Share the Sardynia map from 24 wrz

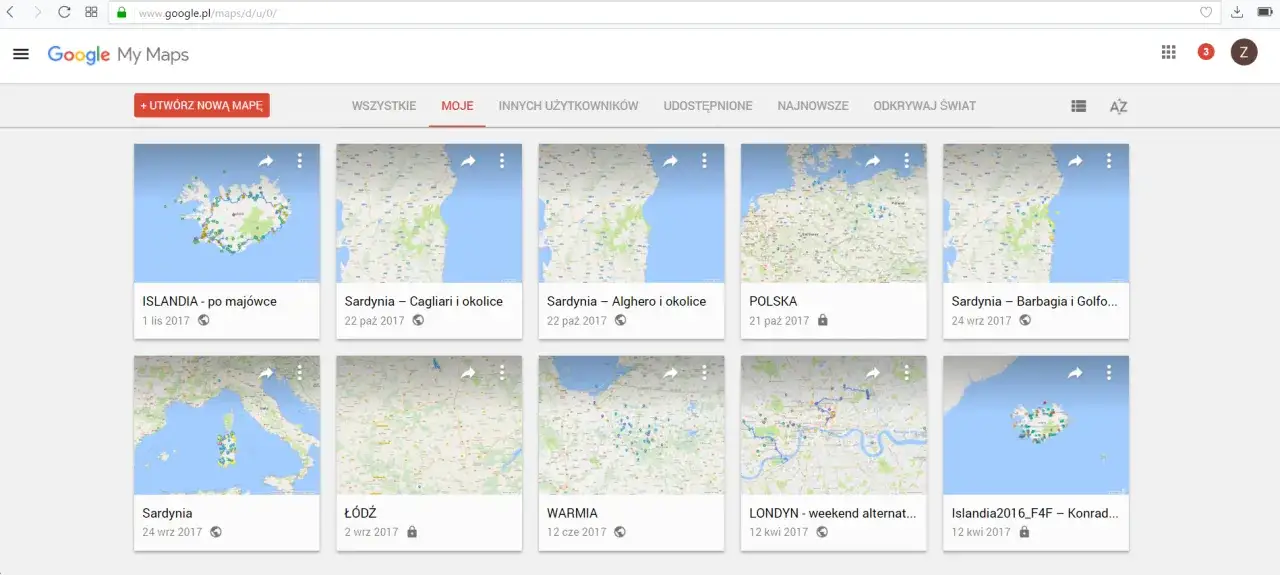coord(266,373)
